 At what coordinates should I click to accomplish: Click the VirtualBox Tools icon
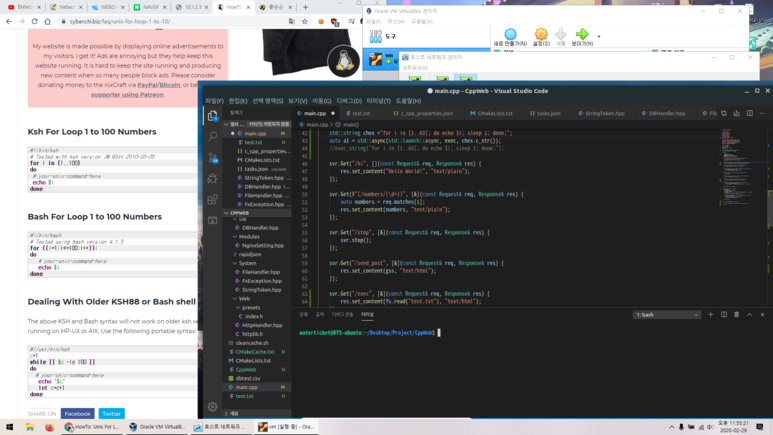pyautogui.click(x=376, y=36)
